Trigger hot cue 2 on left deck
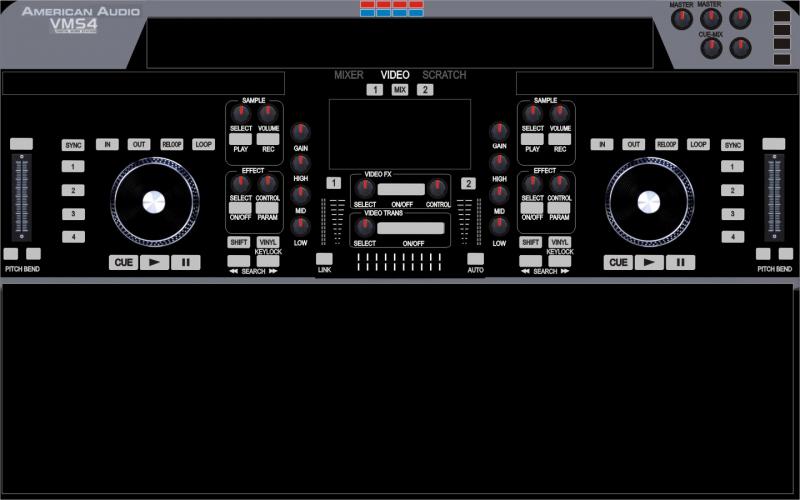Screen dimensions: 800x500 coord(73,190)
